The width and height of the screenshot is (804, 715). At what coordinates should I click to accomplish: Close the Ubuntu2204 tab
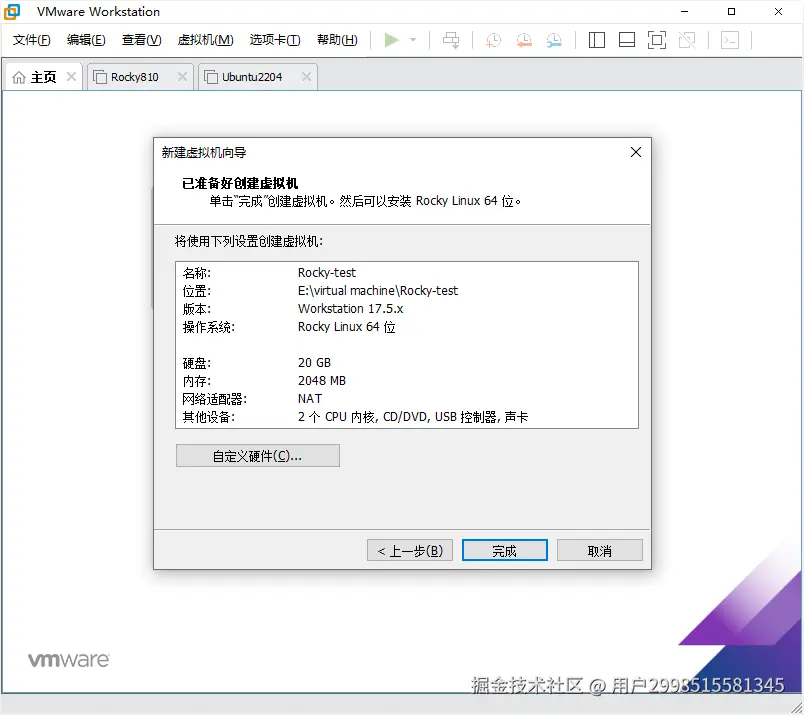tap(306, 77)
